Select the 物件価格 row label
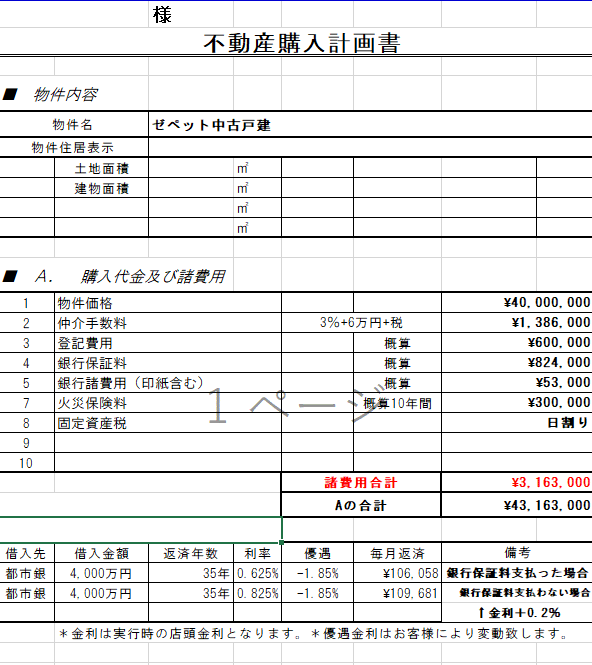Image resolution: width=592 pixels, height=665 pixels. click(x=168, y=303)
